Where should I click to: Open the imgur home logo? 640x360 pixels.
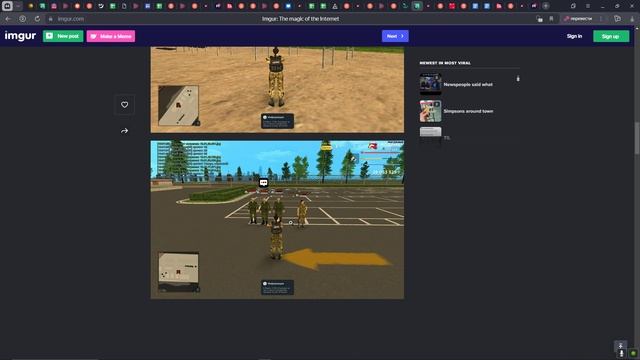click(x=20, y=36)
